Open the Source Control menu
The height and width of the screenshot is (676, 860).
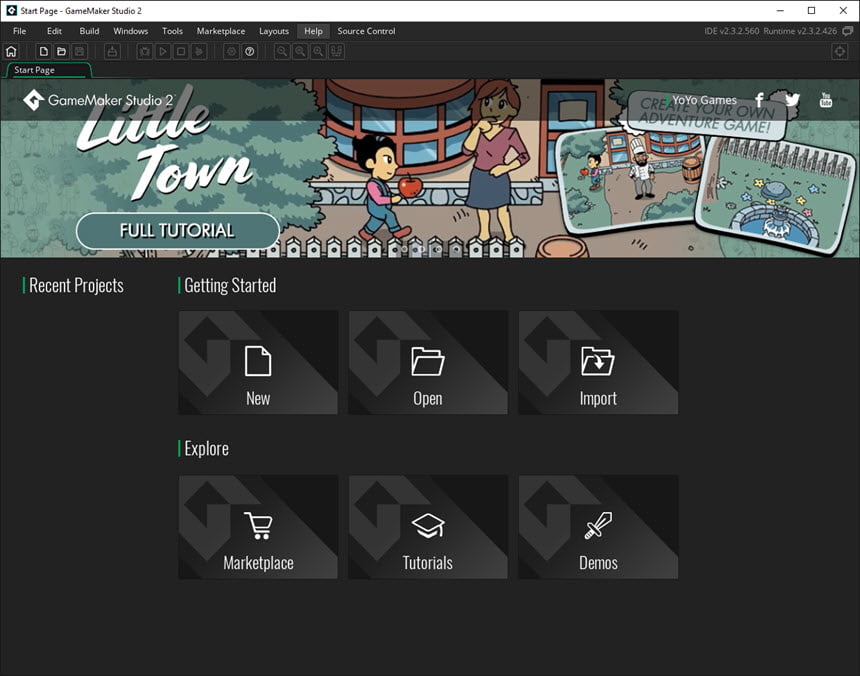pyautogui.click(x=366, y=31)
